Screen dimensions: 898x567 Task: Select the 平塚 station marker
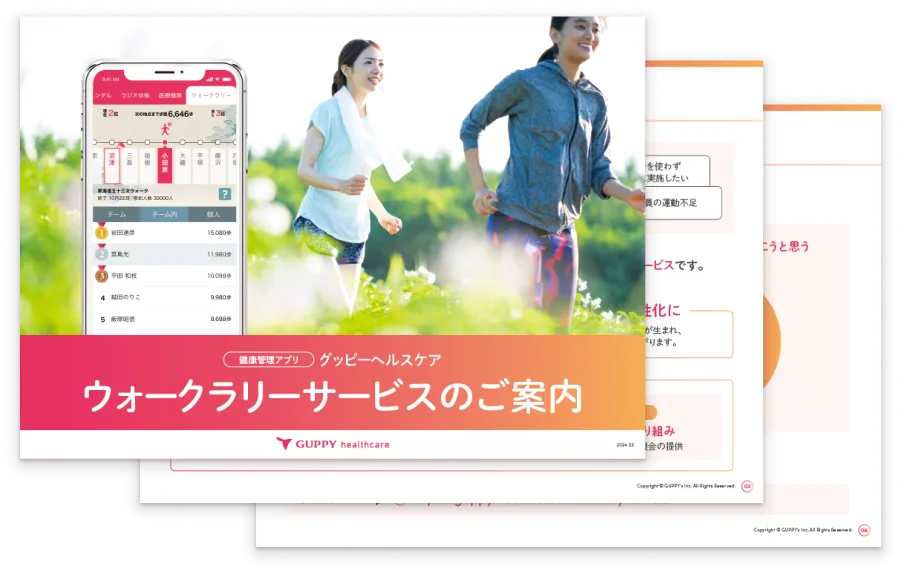[200, 165]
